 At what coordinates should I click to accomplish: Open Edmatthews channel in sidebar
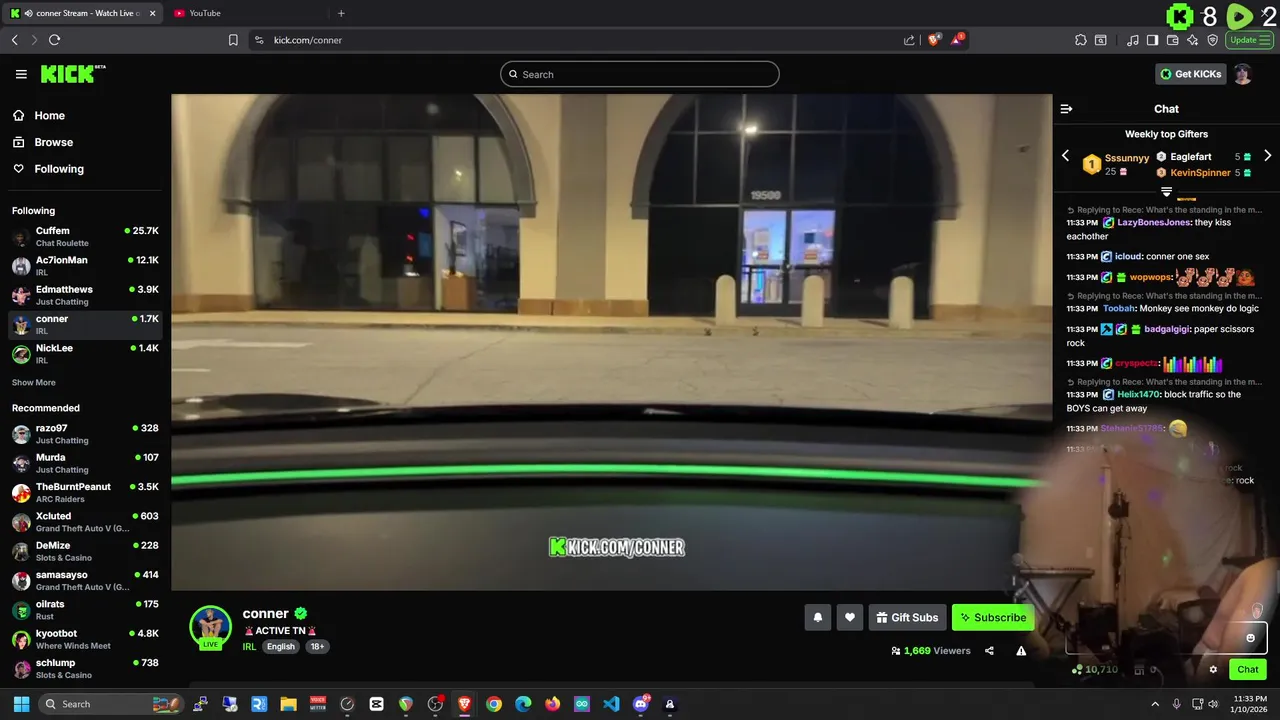pos(85,295)
